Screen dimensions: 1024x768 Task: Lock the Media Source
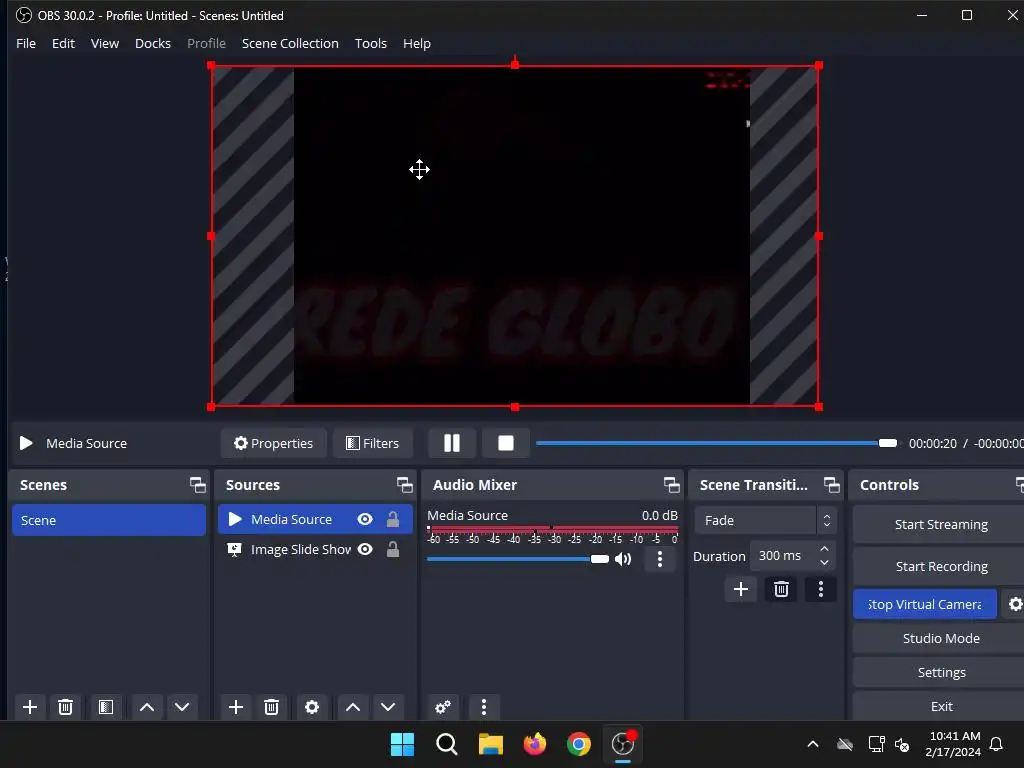click(x=392, y=519)
